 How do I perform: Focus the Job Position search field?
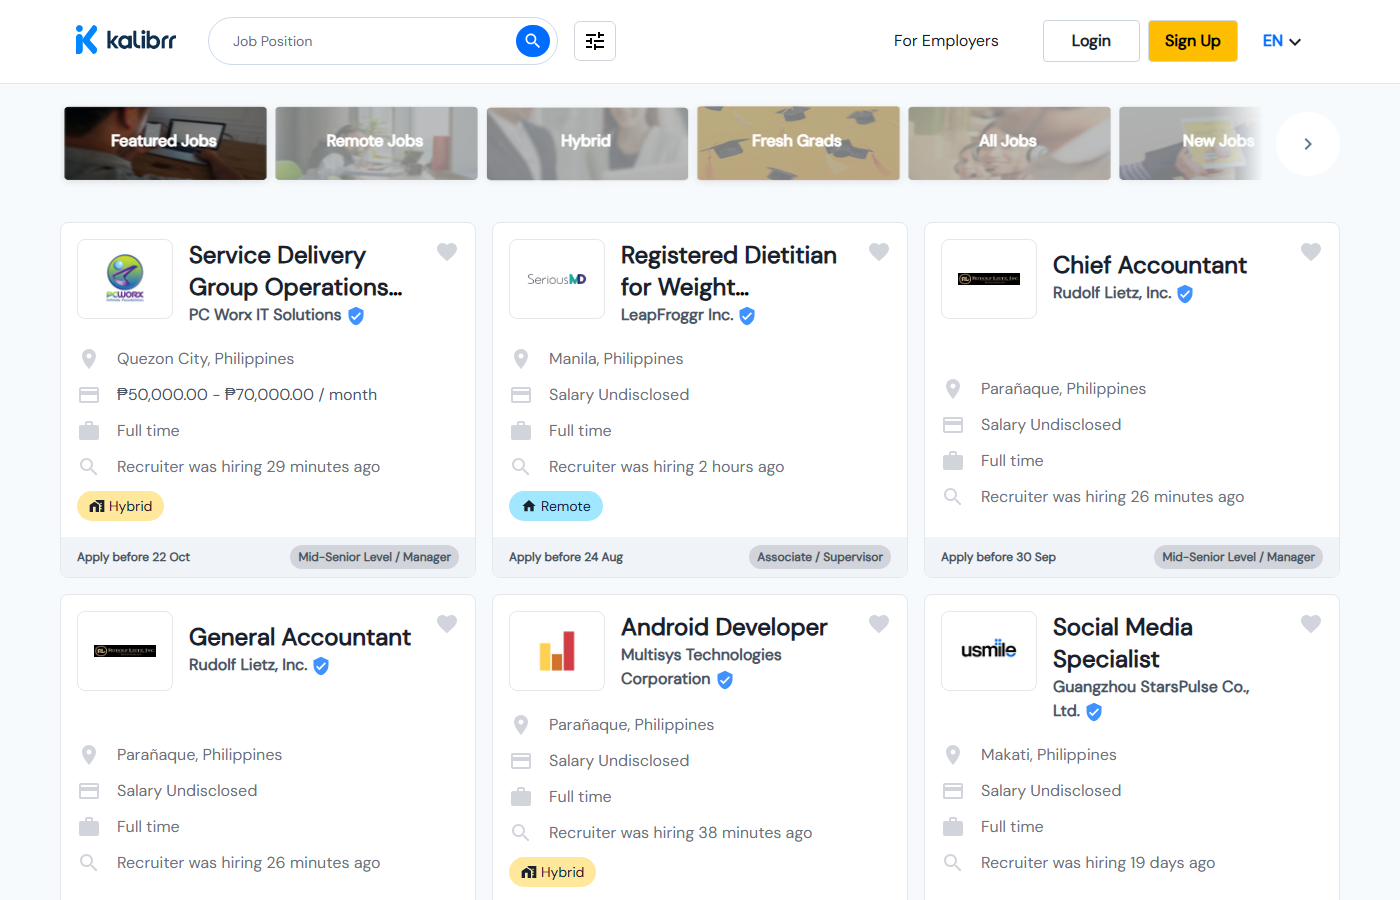[x=370, y=41]
